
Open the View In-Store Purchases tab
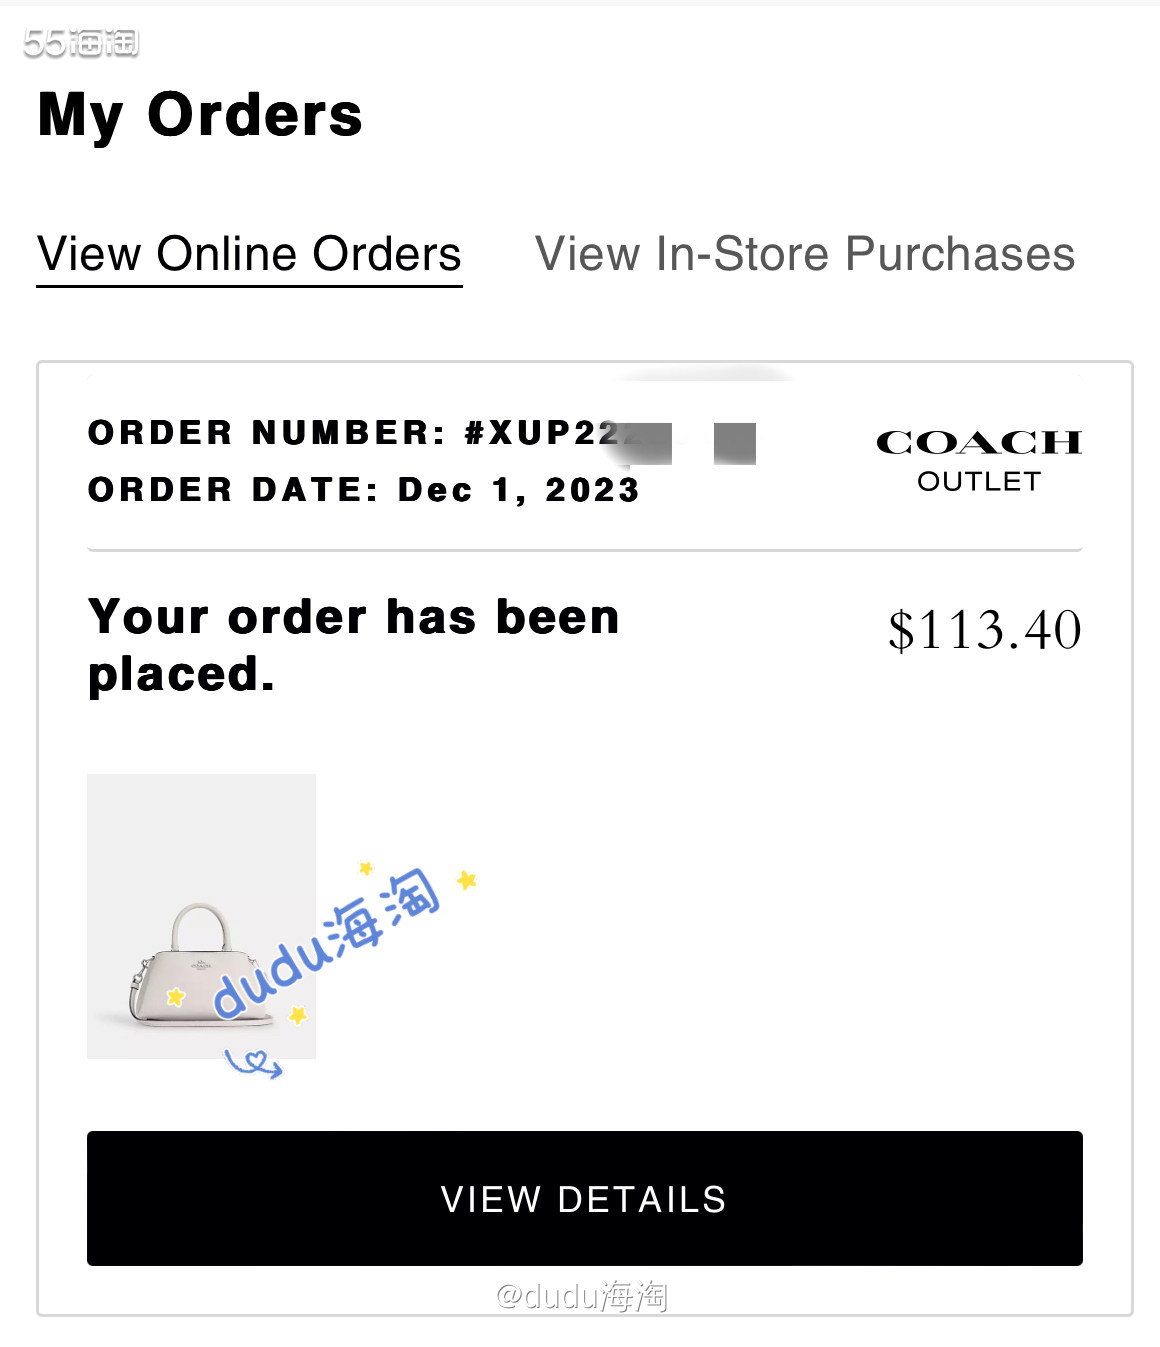805,254
